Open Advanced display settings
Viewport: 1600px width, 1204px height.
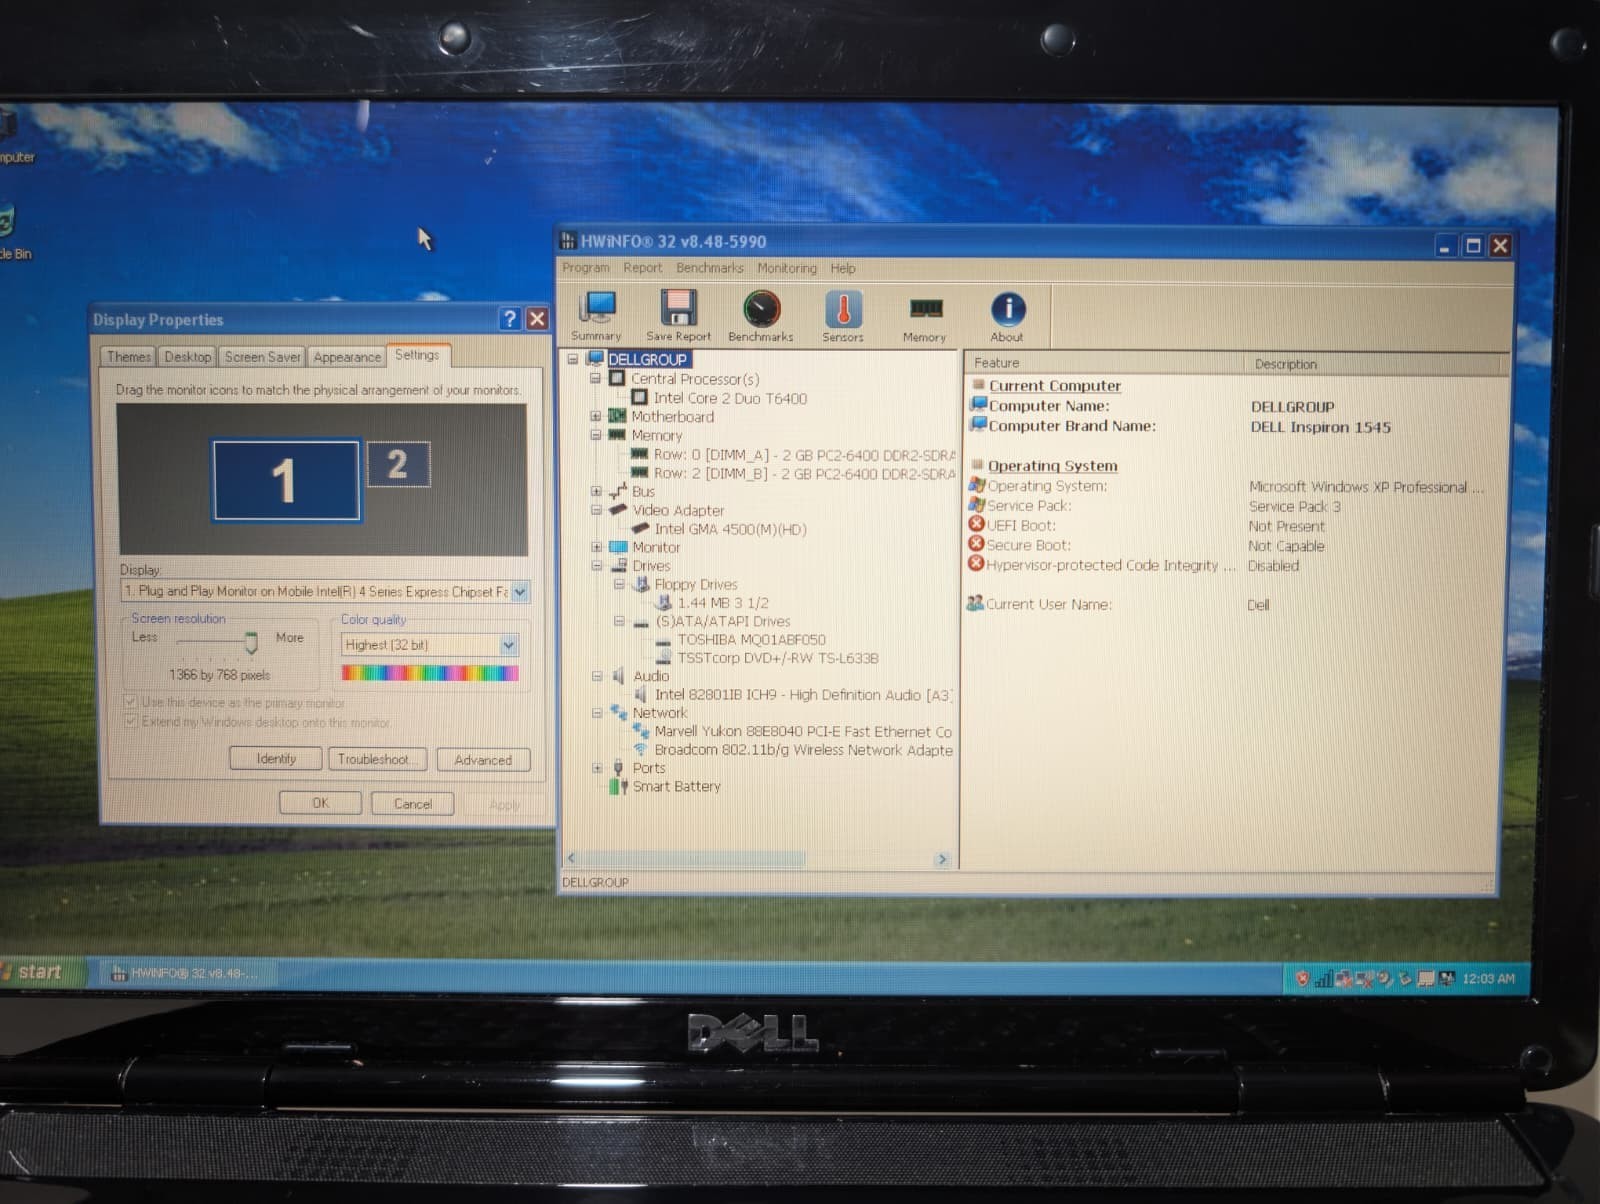pyautogui.click(x=483, y=760)
